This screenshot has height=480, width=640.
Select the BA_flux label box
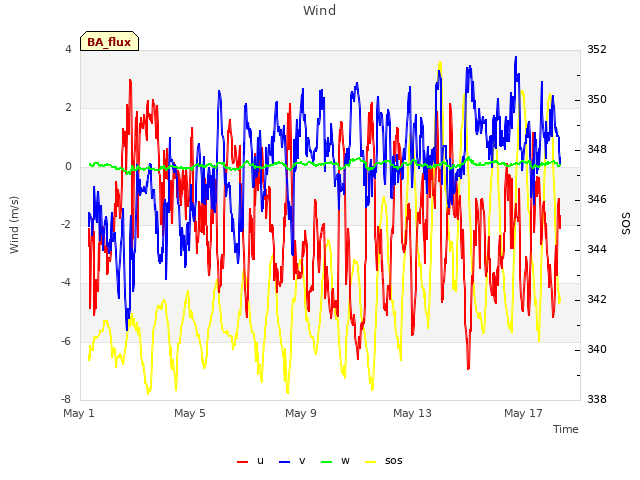(x=109, y=41)
